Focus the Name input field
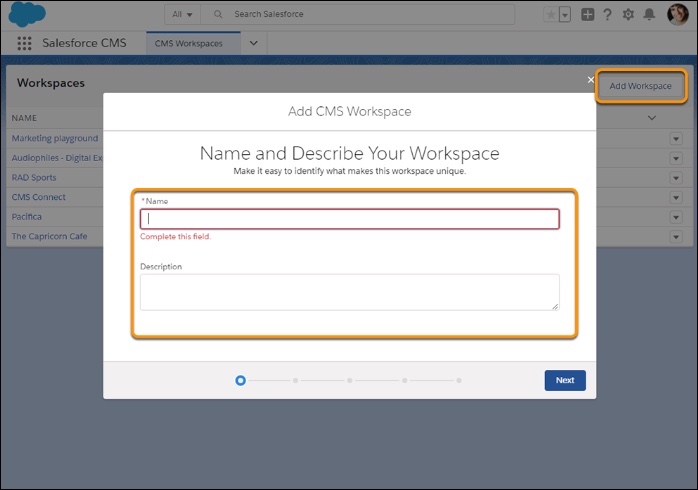Screen dimensions: 698x490 click(349, 219)
